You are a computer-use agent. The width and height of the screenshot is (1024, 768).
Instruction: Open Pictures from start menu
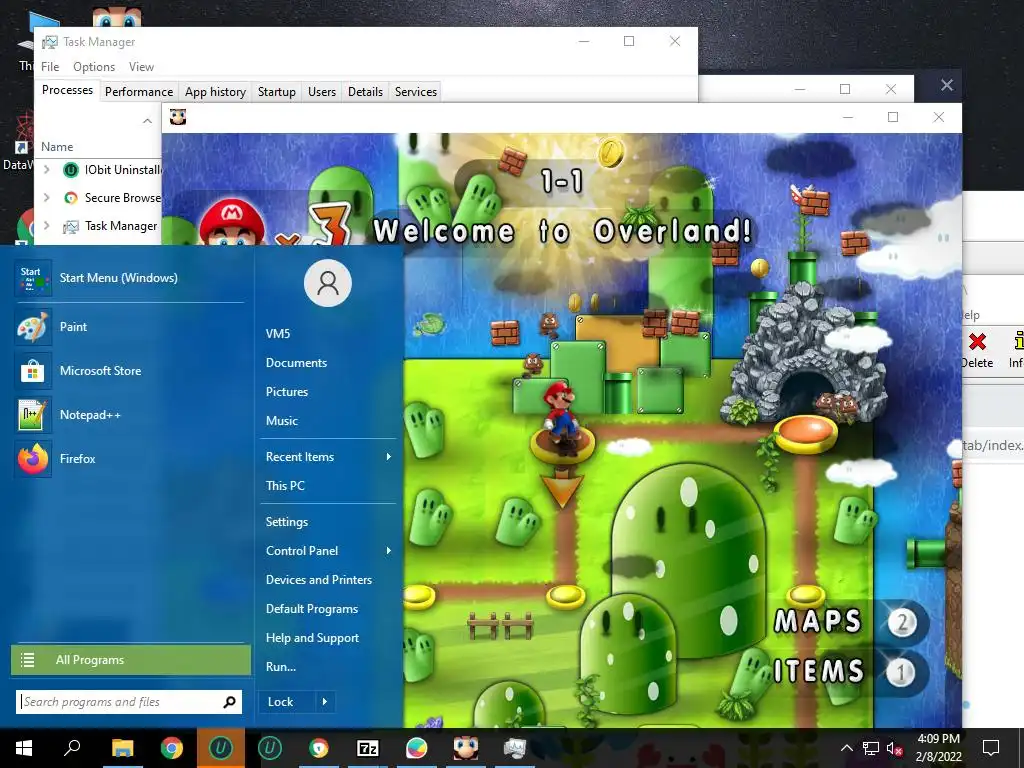pyautogui.click(x=287, y=391)
